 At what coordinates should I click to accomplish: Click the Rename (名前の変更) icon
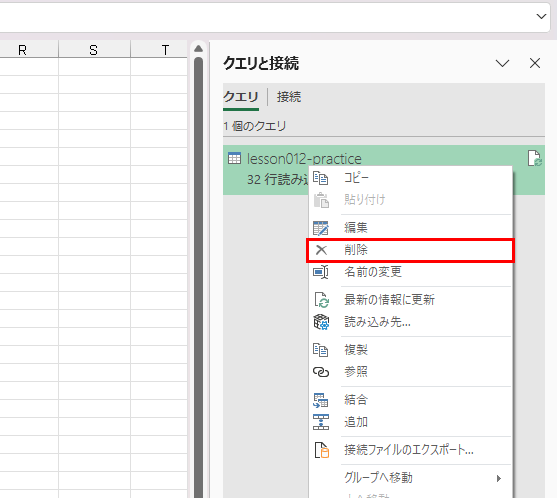(x=321, y=272)
